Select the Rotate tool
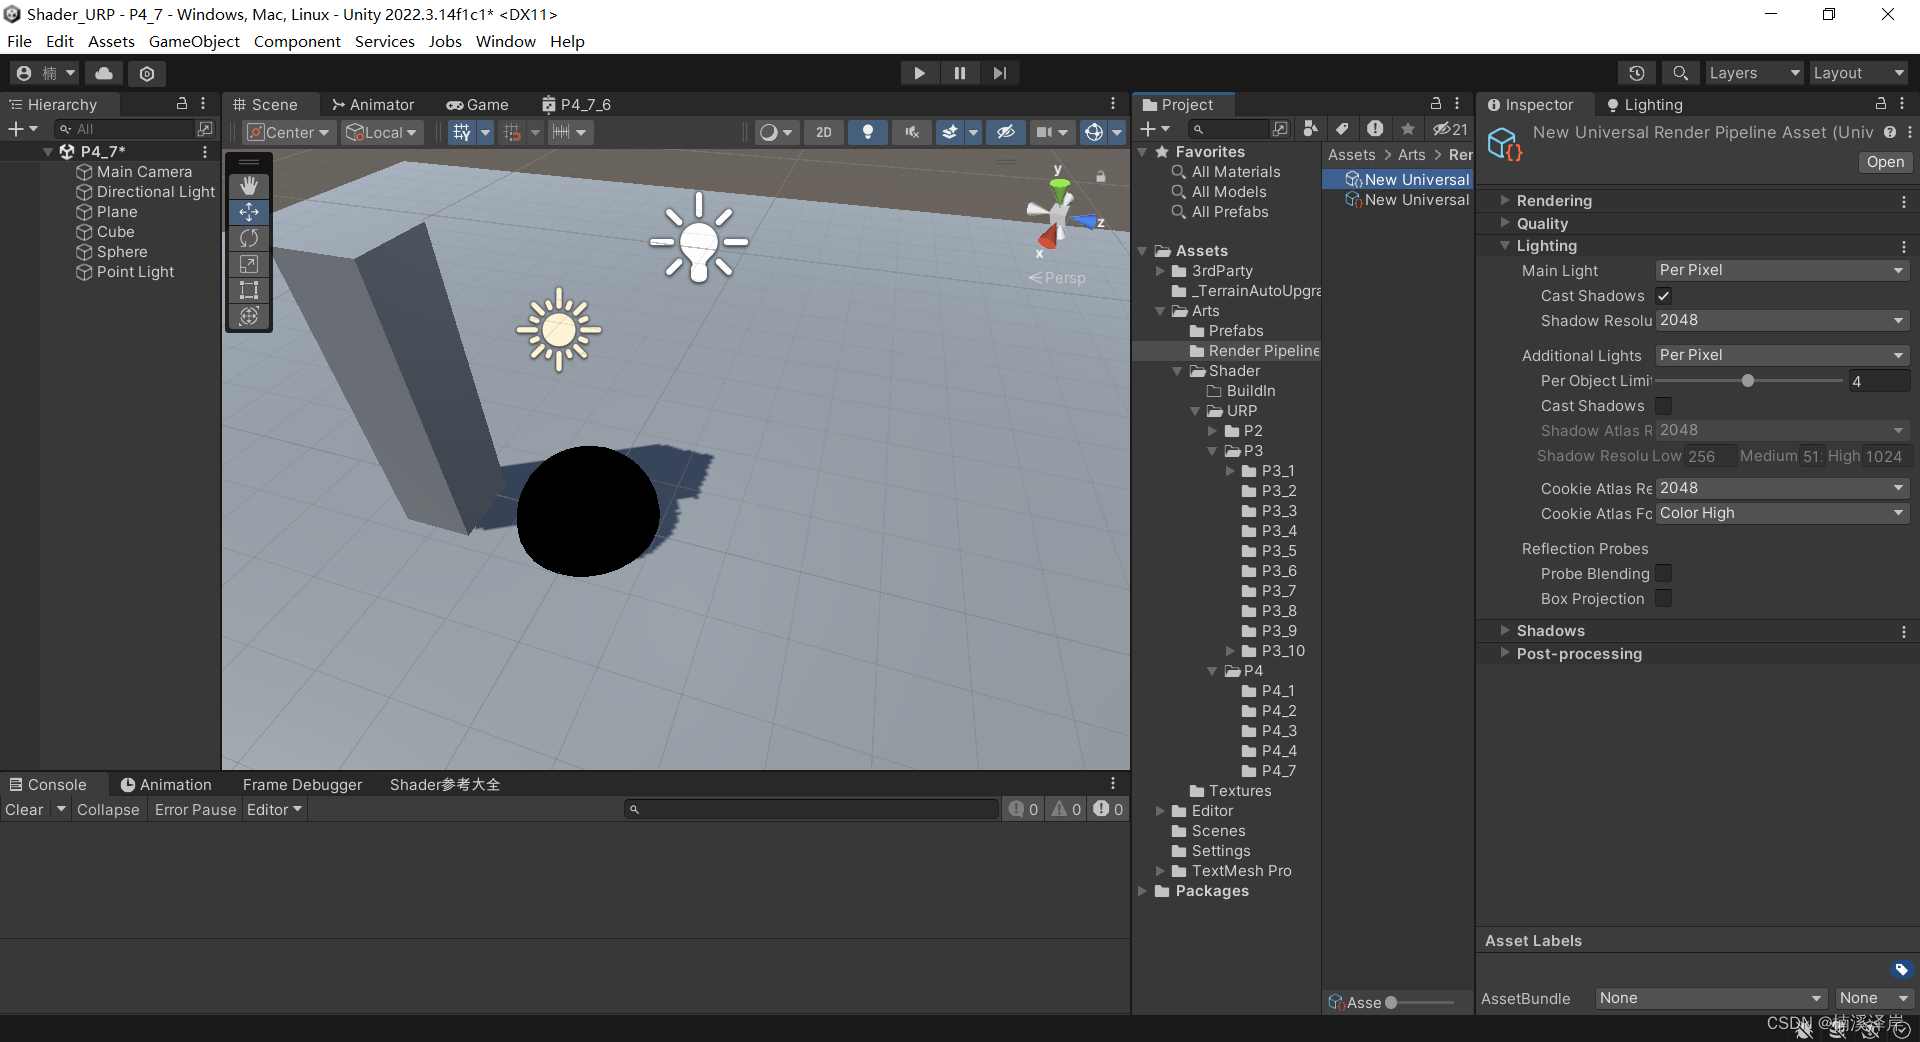This screenshot has width=1920, height=1042. click(249, 238)
